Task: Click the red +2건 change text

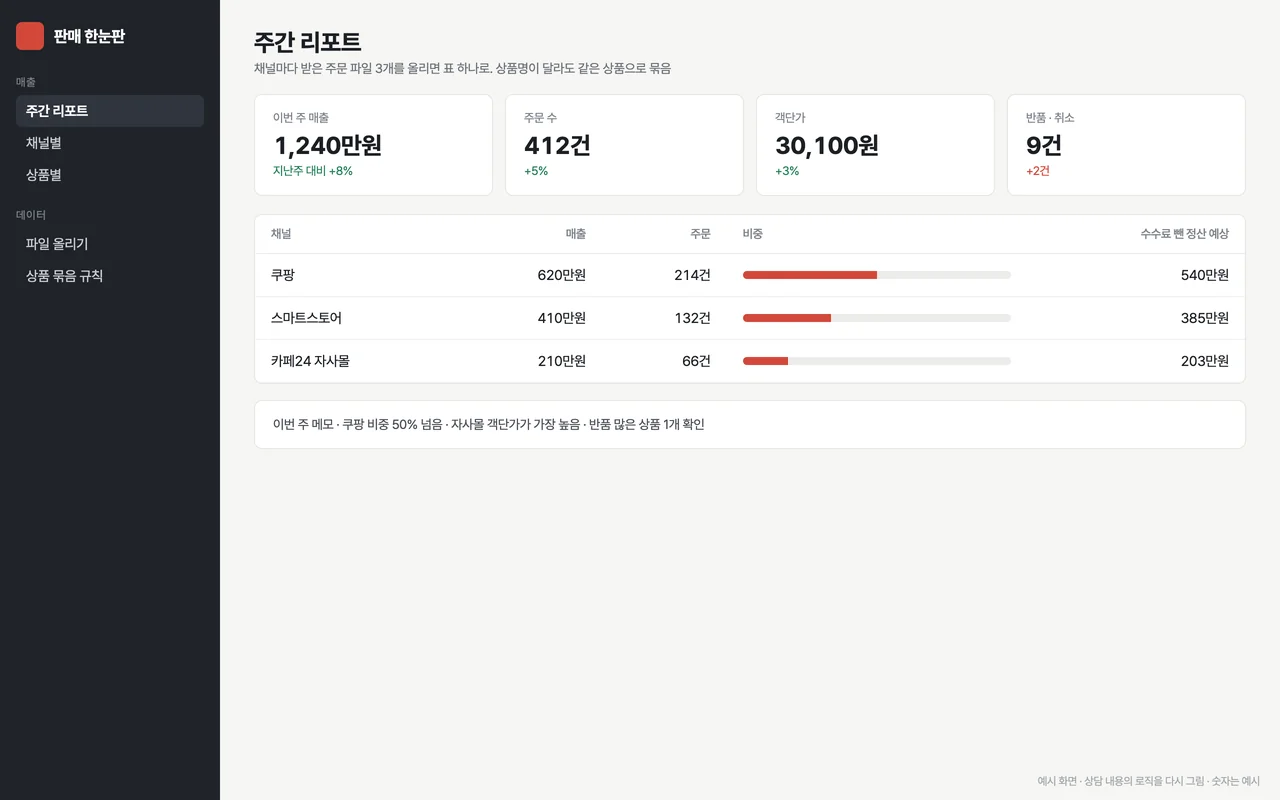Action: [1038, 171]
